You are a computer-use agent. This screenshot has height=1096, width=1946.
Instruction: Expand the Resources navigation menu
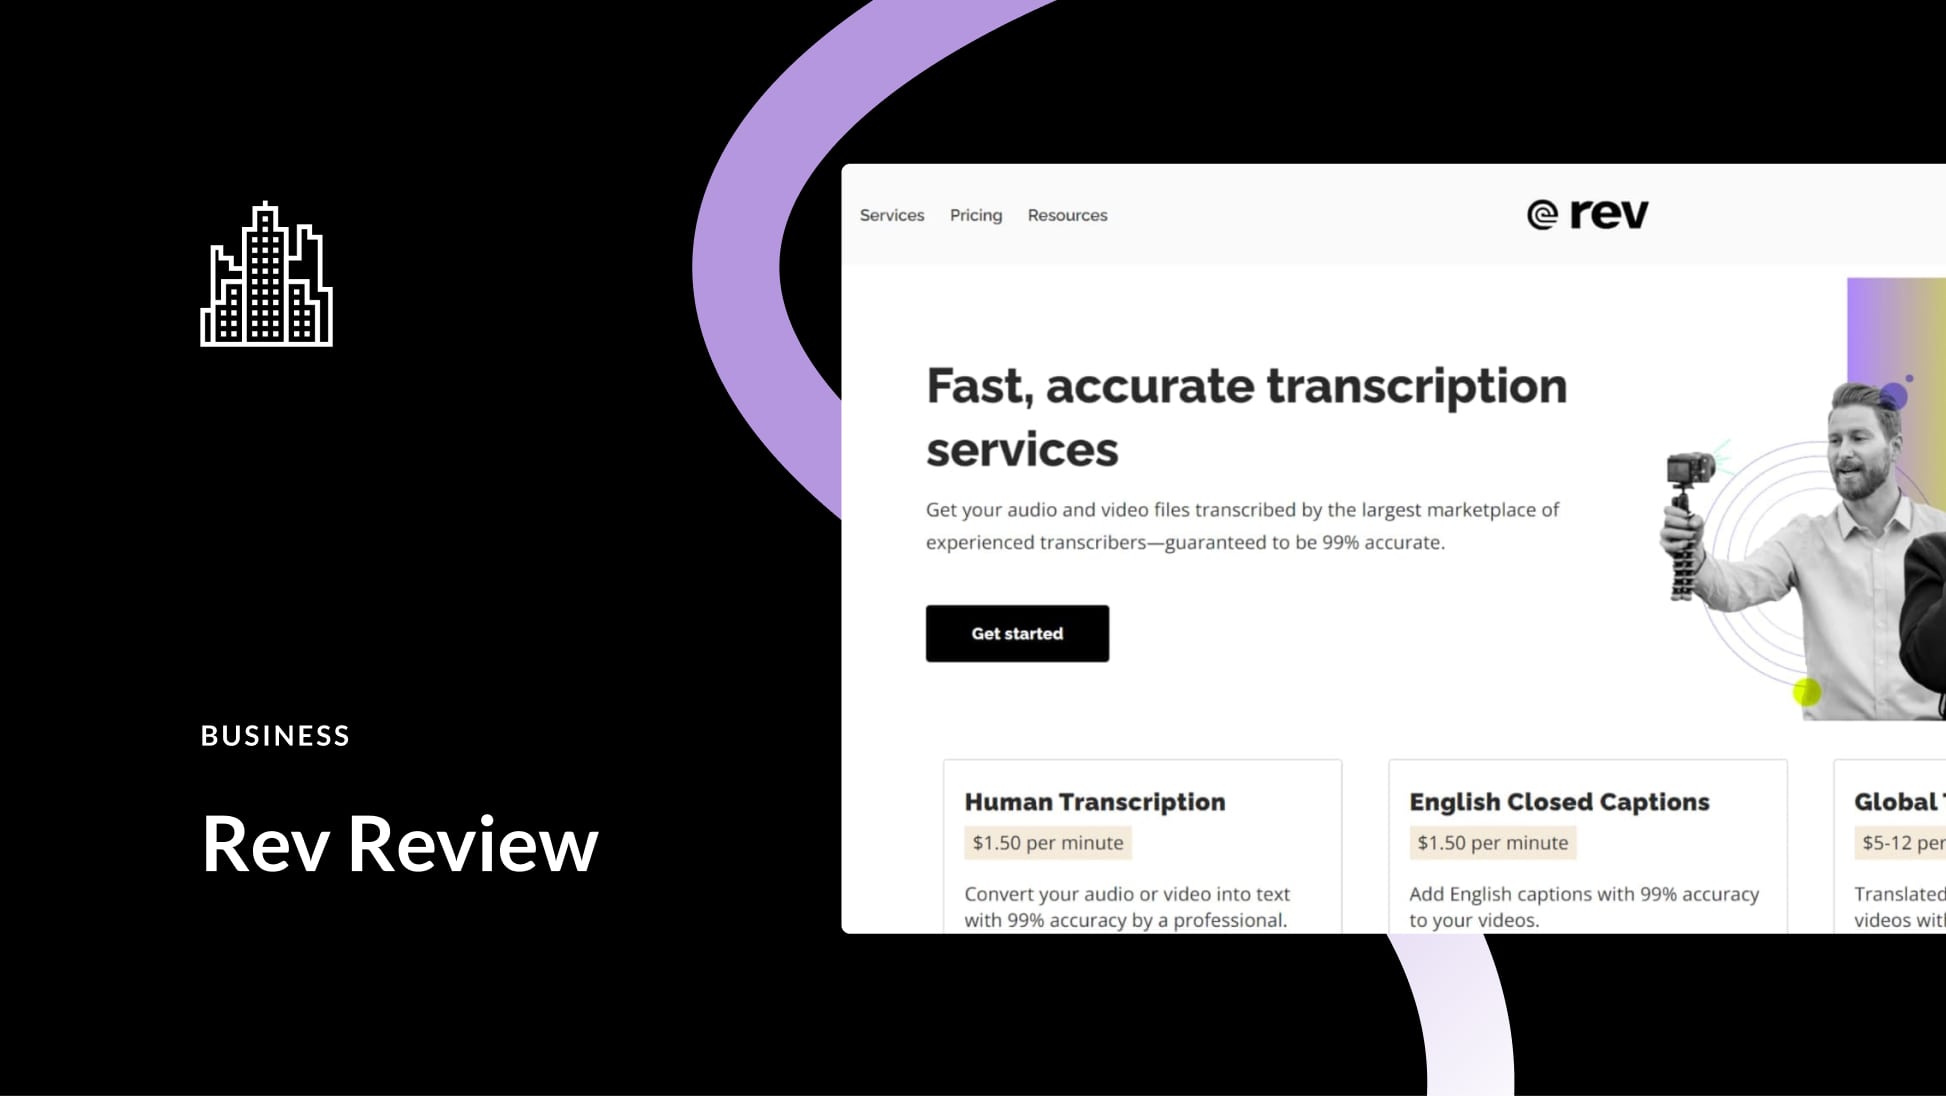(1067, 215)
